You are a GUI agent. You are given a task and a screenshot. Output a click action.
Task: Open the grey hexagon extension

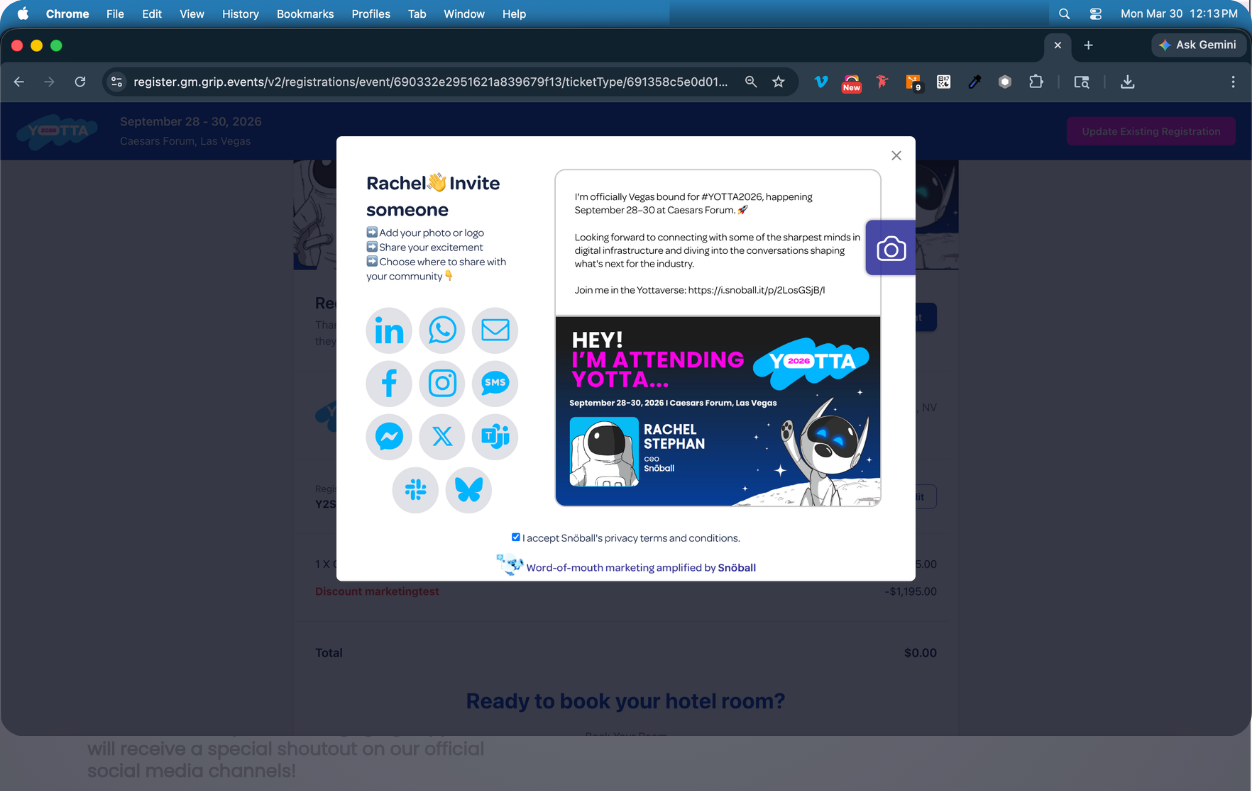pos(1005,82)
